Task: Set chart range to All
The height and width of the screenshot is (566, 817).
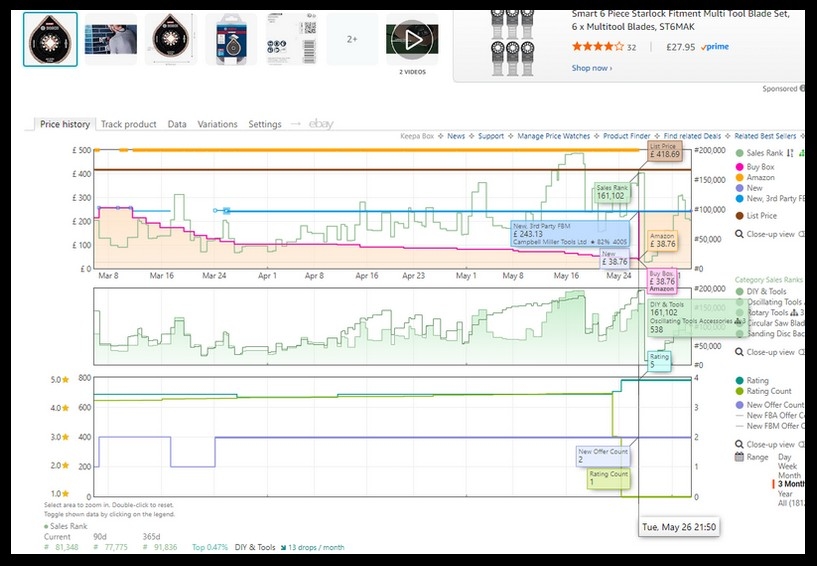Action: click(791, 503)
